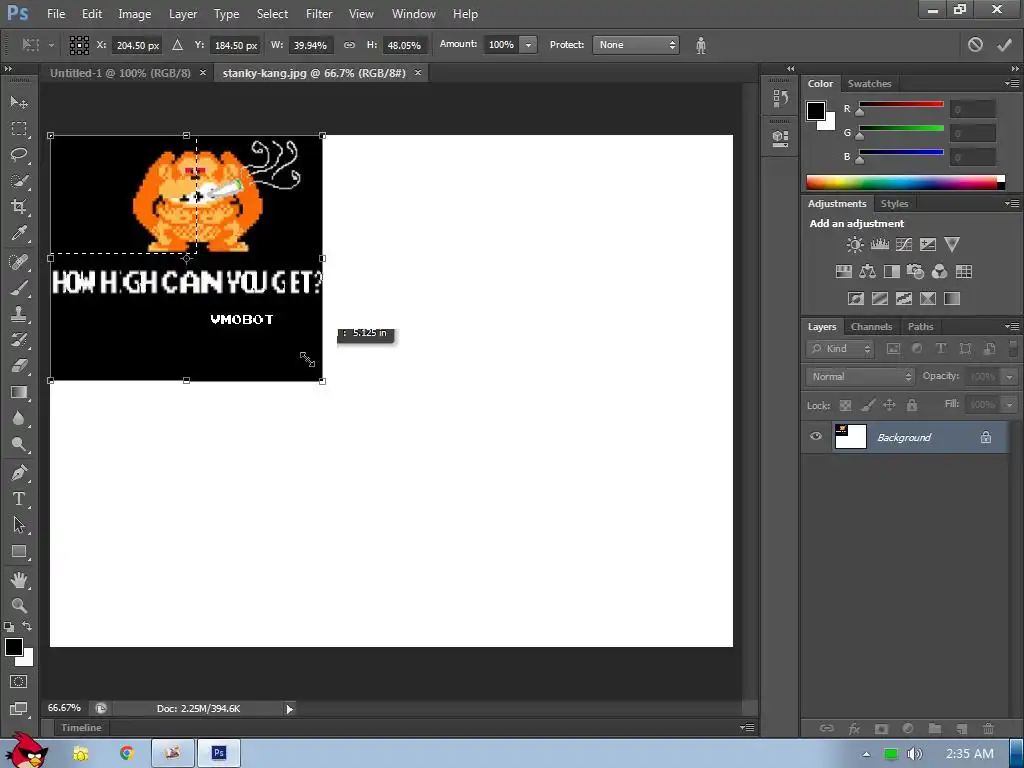Screen dimensions: 1024x768
Task: Open the Layers panel flyout menu
Action: [1012, 327]
